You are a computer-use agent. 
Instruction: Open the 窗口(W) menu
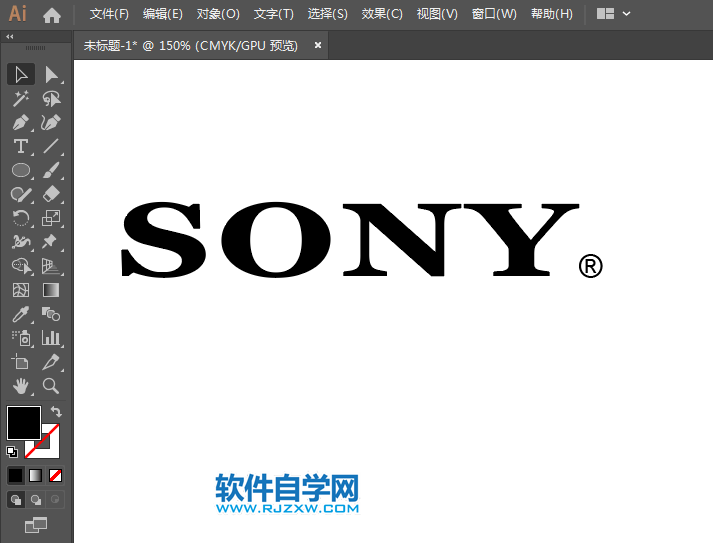click(x=494, y=14)
